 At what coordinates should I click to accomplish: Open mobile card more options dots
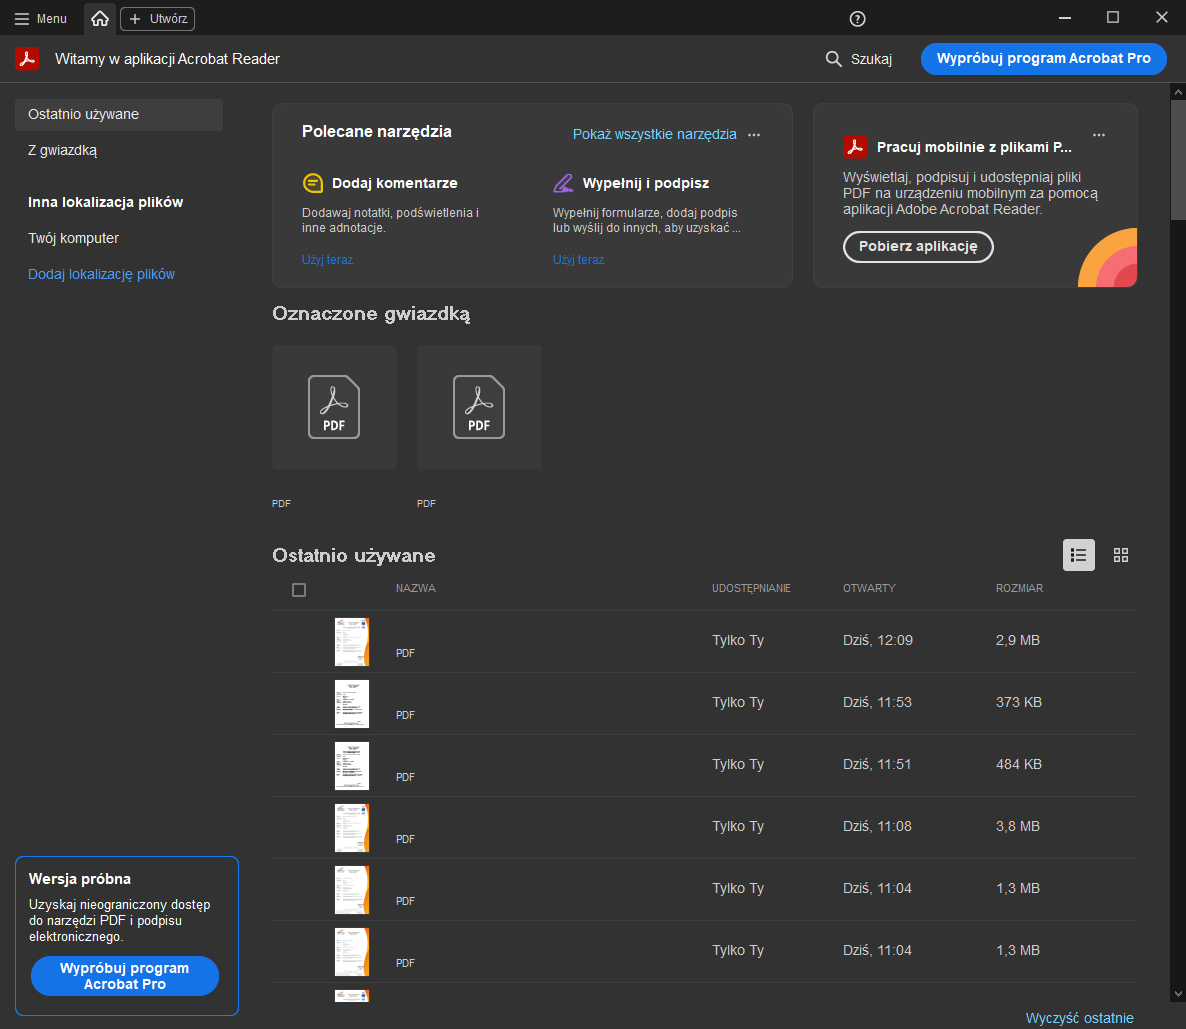pos(1099,135)
